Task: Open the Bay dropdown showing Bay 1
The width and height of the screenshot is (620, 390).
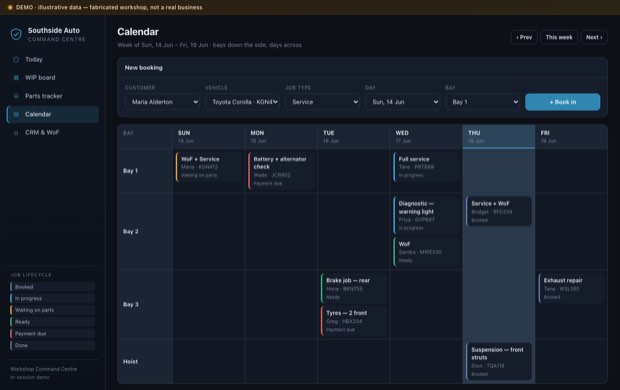Action: pos(483,102)
